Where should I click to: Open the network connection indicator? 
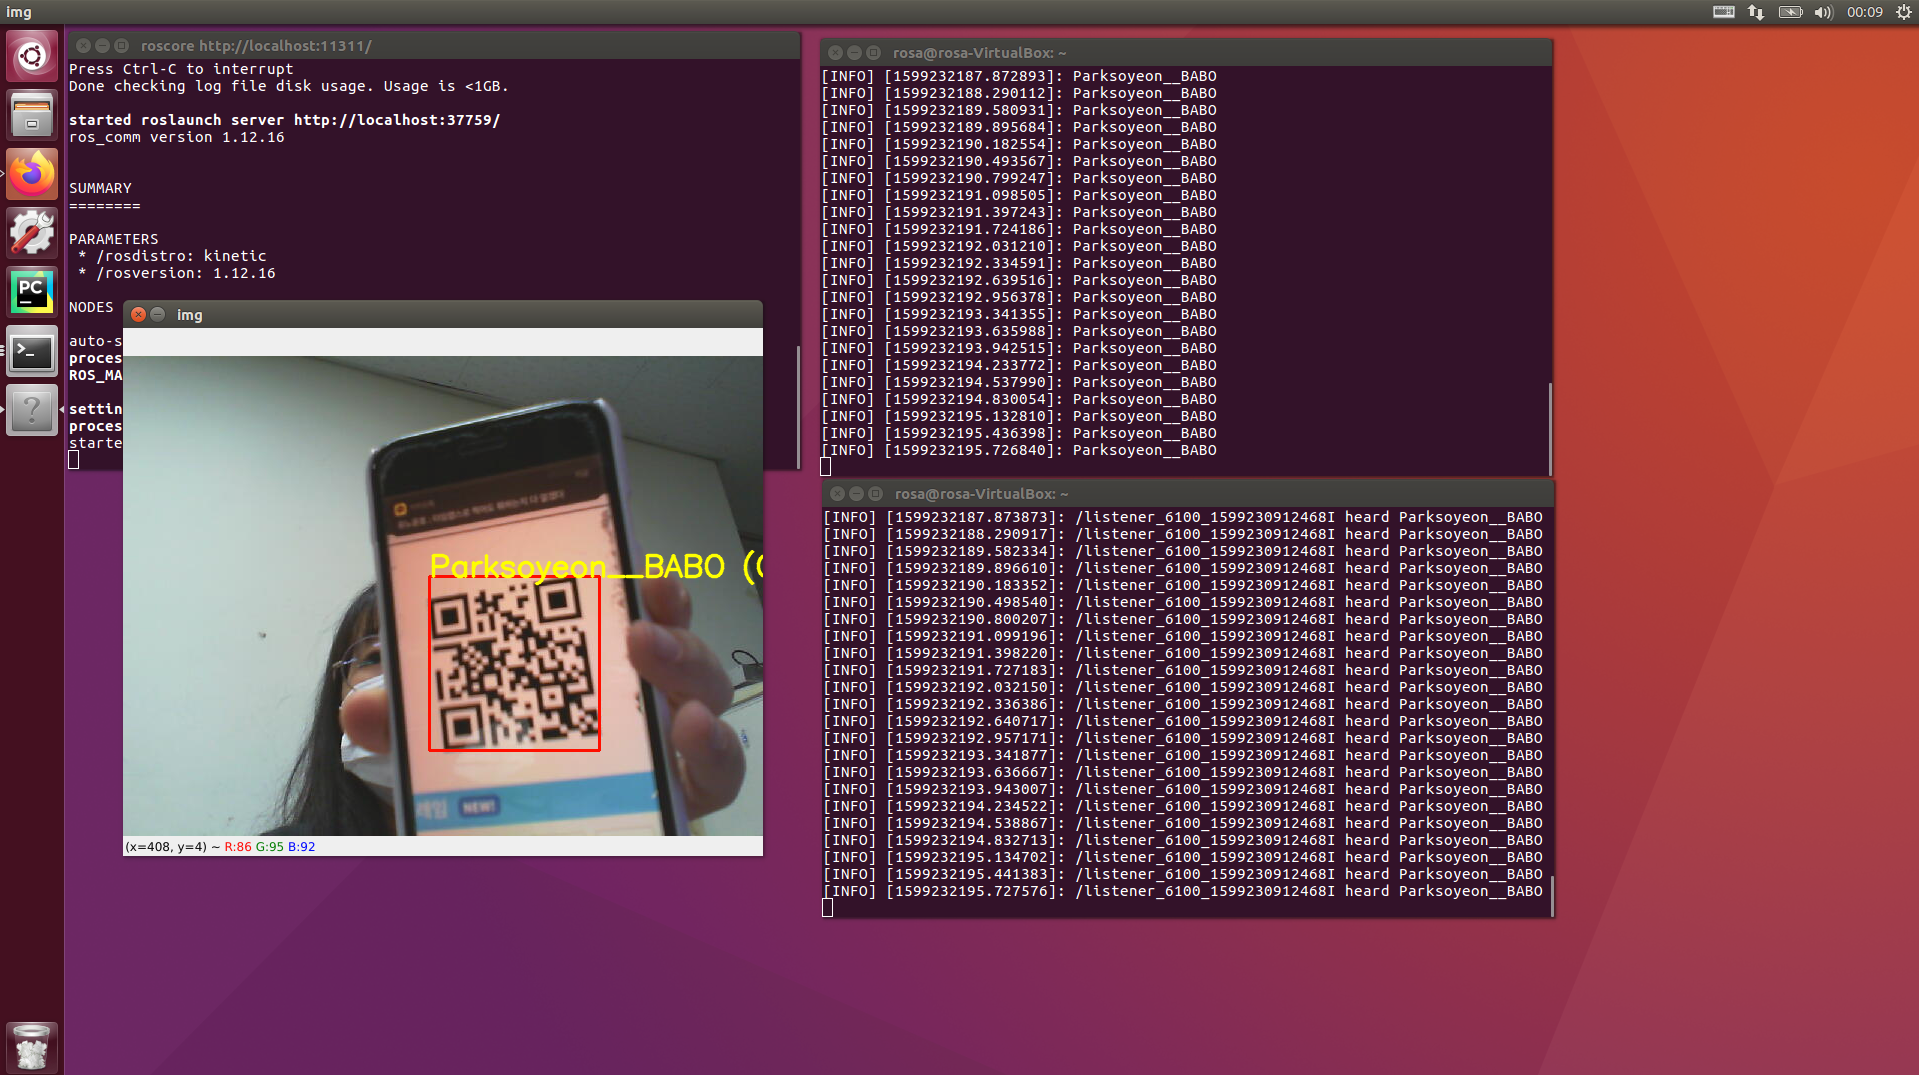(x=1756, y=12)
